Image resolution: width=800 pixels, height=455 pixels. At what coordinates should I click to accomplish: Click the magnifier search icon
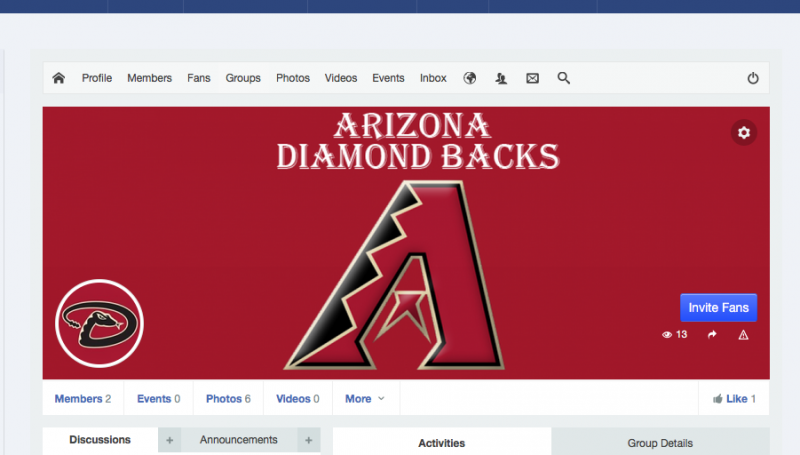point(563,78)
